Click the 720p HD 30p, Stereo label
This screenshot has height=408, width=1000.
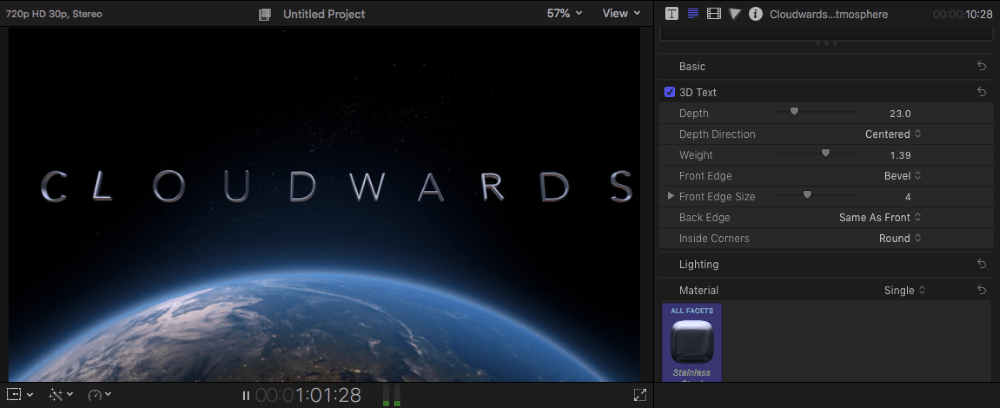54,13
